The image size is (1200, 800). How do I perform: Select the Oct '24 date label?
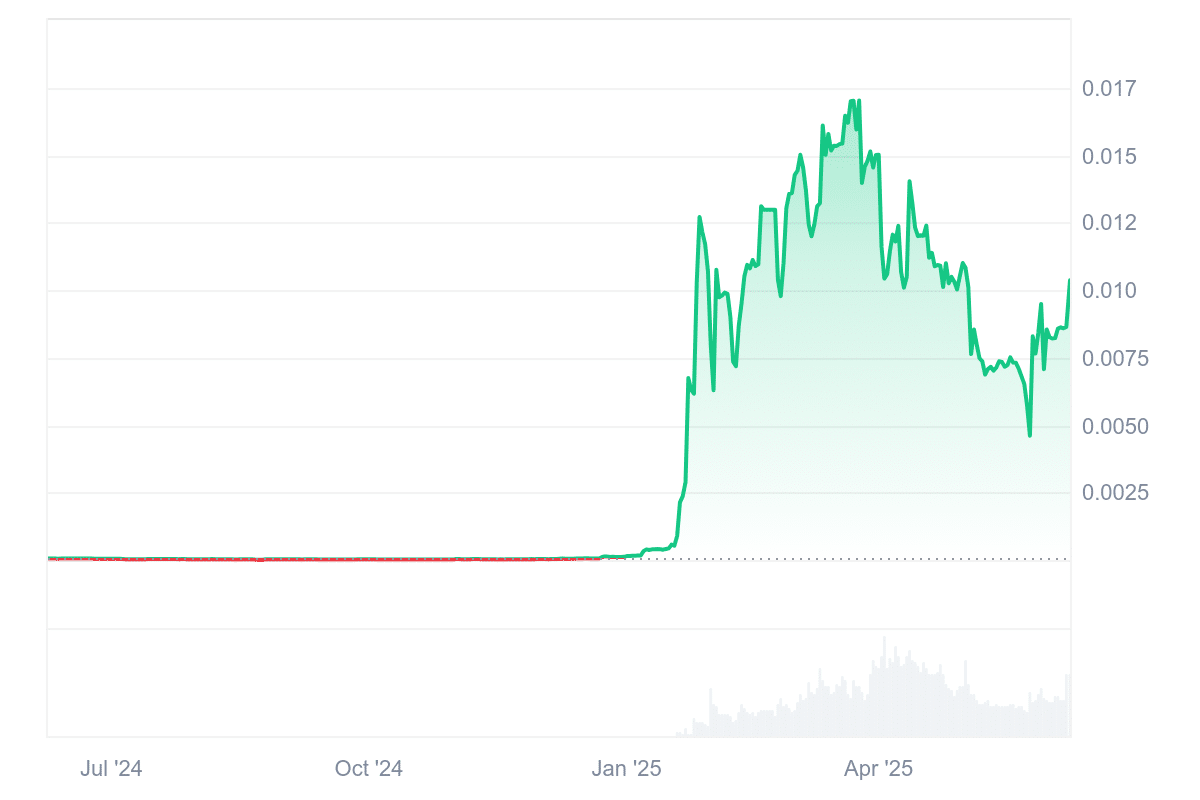click(x=368, y=769)
